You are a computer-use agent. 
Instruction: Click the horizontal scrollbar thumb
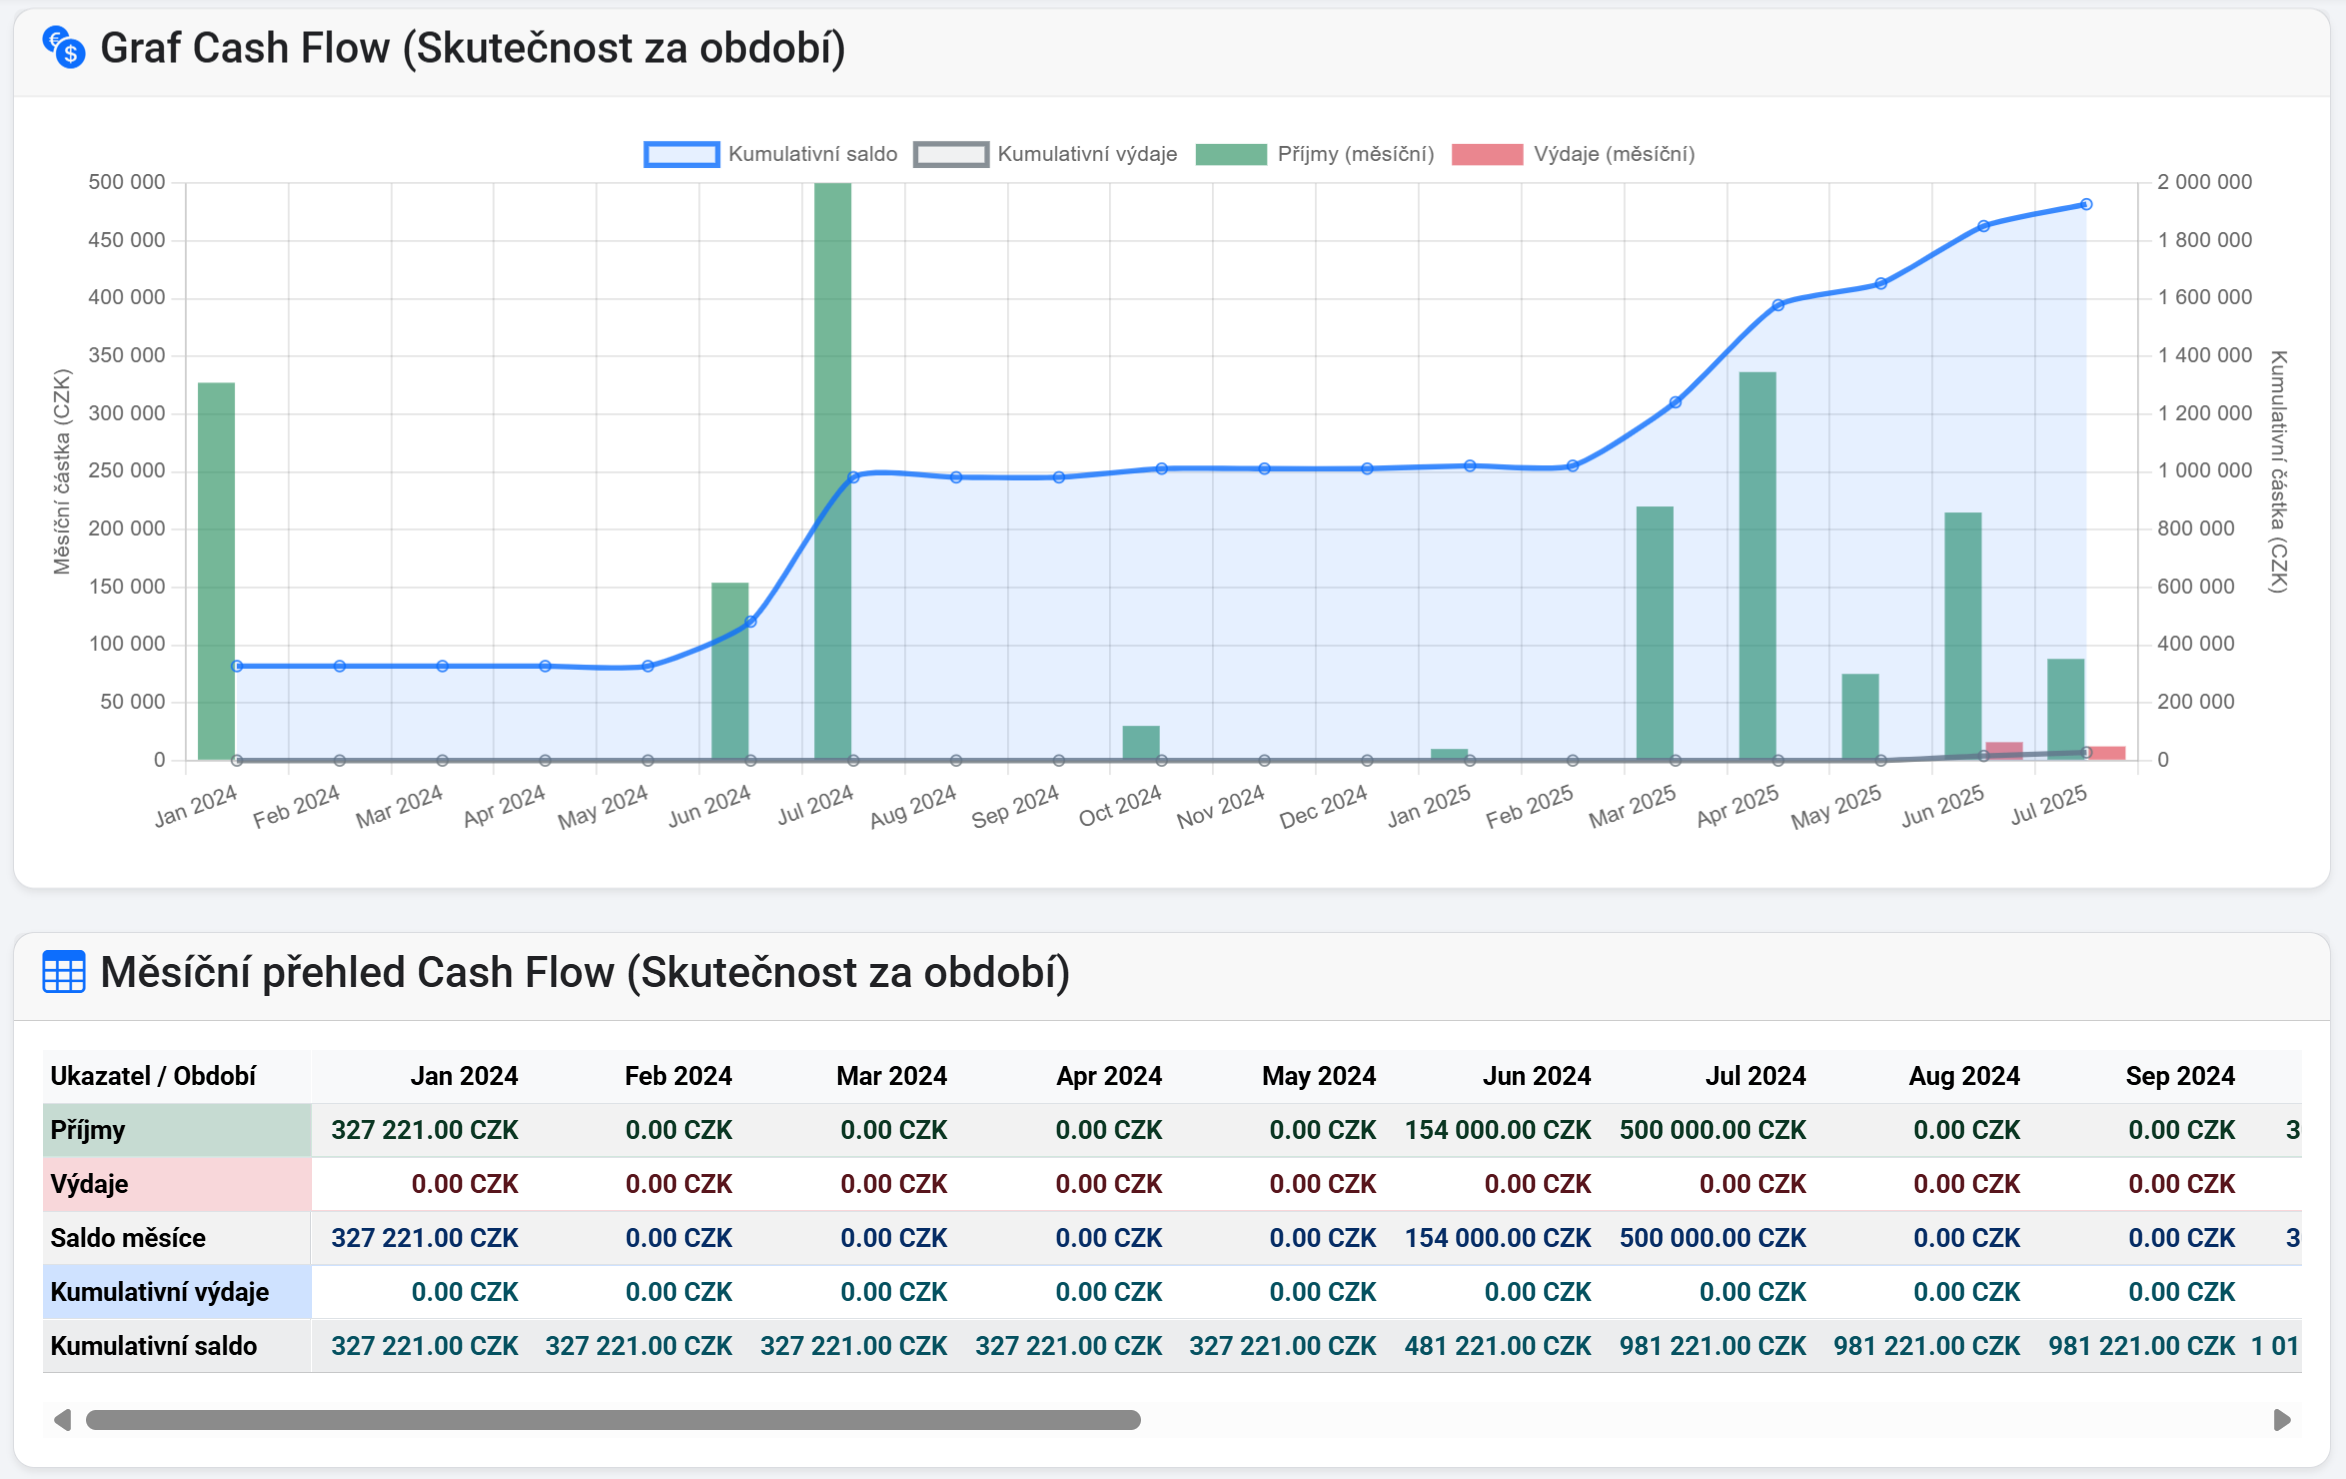click(x=612, y=1420)
